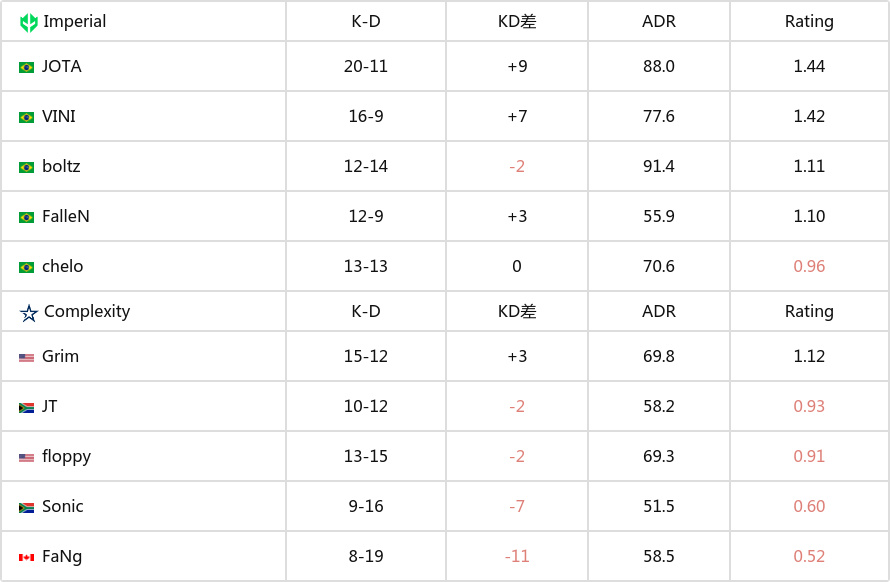Screen dimensions: 890x582
Task: Click the Brazil flag next to JOTA
Action: click(x=26, y=68)
